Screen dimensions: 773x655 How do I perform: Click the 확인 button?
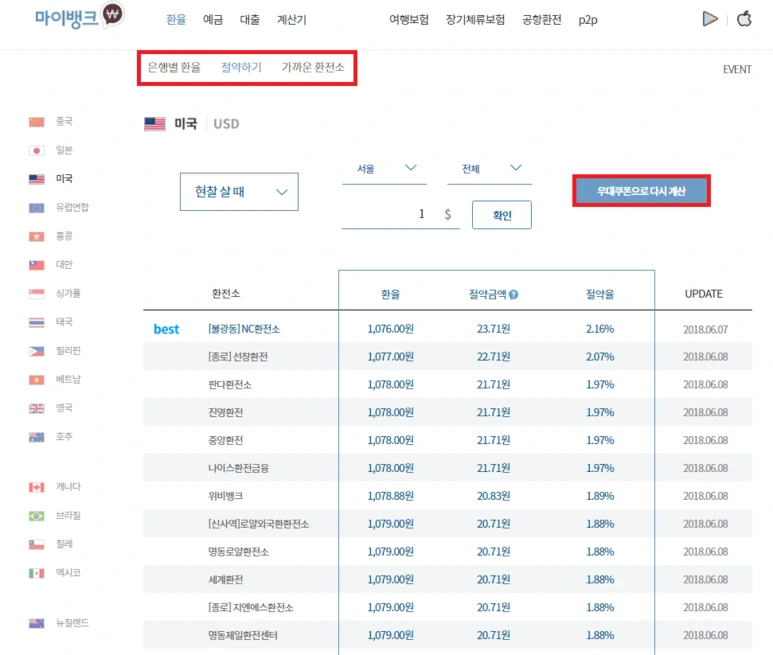502,215
